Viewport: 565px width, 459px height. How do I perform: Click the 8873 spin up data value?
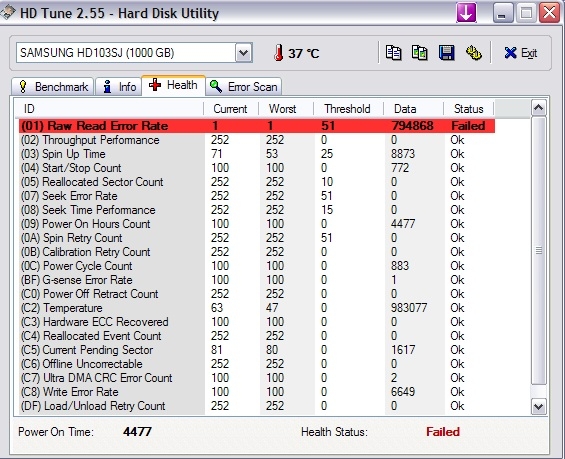point(403,154)
